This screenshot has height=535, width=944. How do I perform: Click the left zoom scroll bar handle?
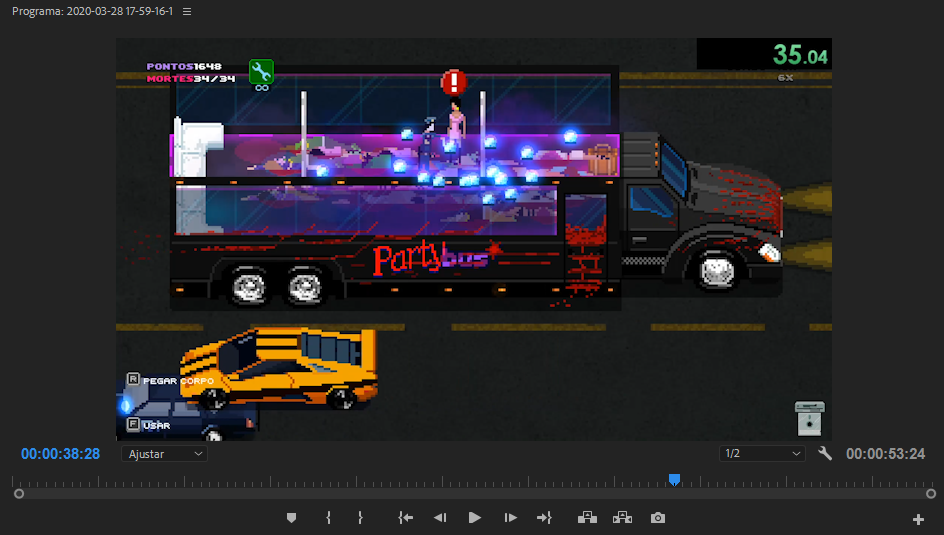19,493
